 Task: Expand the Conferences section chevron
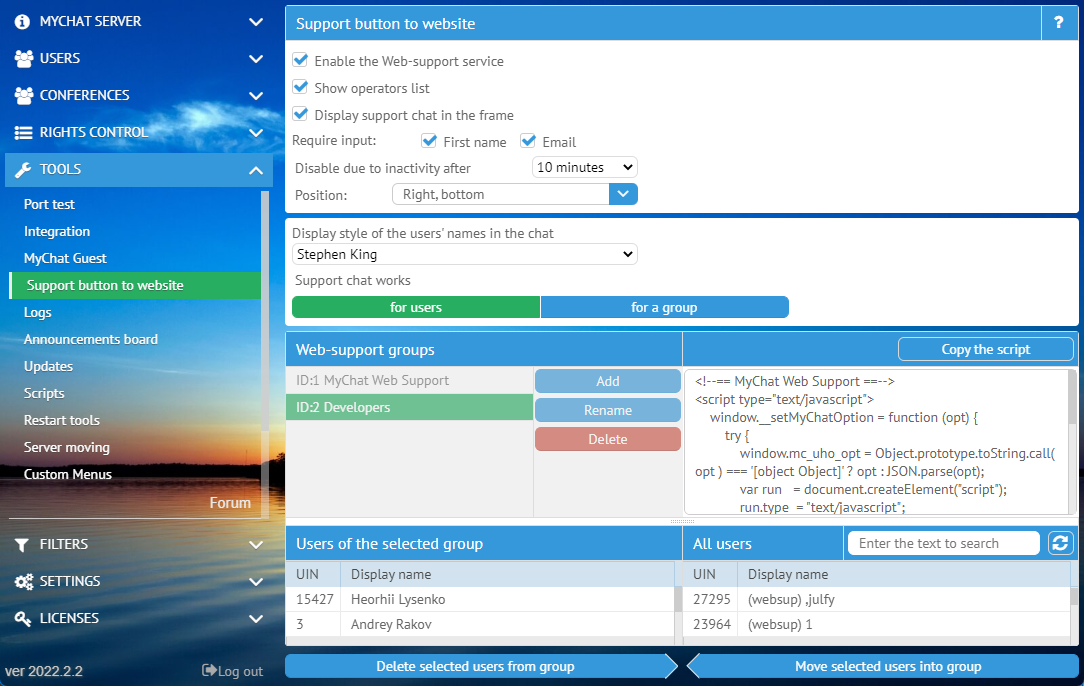256,95
